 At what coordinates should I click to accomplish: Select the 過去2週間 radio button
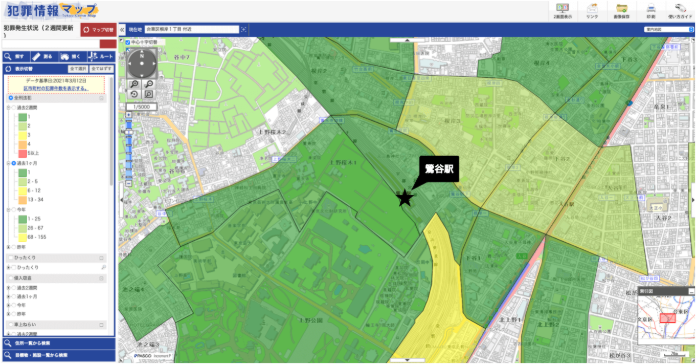pyautogui.click(x=14, y=108)
